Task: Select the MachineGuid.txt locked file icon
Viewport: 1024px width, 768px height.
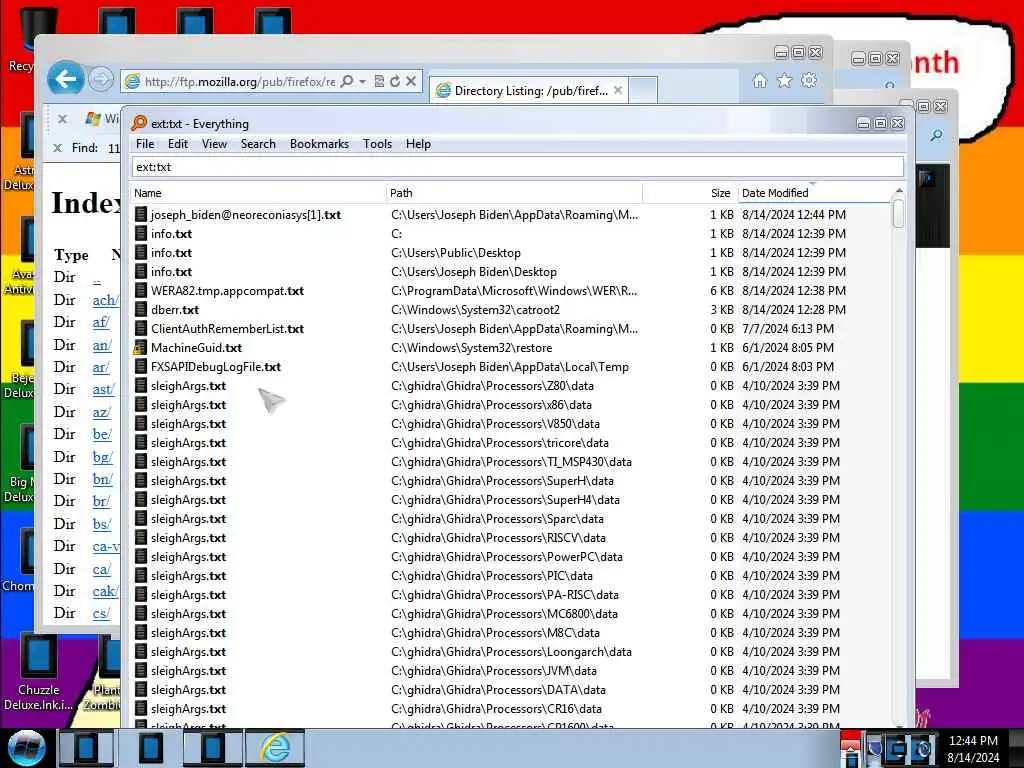Action: point(140,347)
